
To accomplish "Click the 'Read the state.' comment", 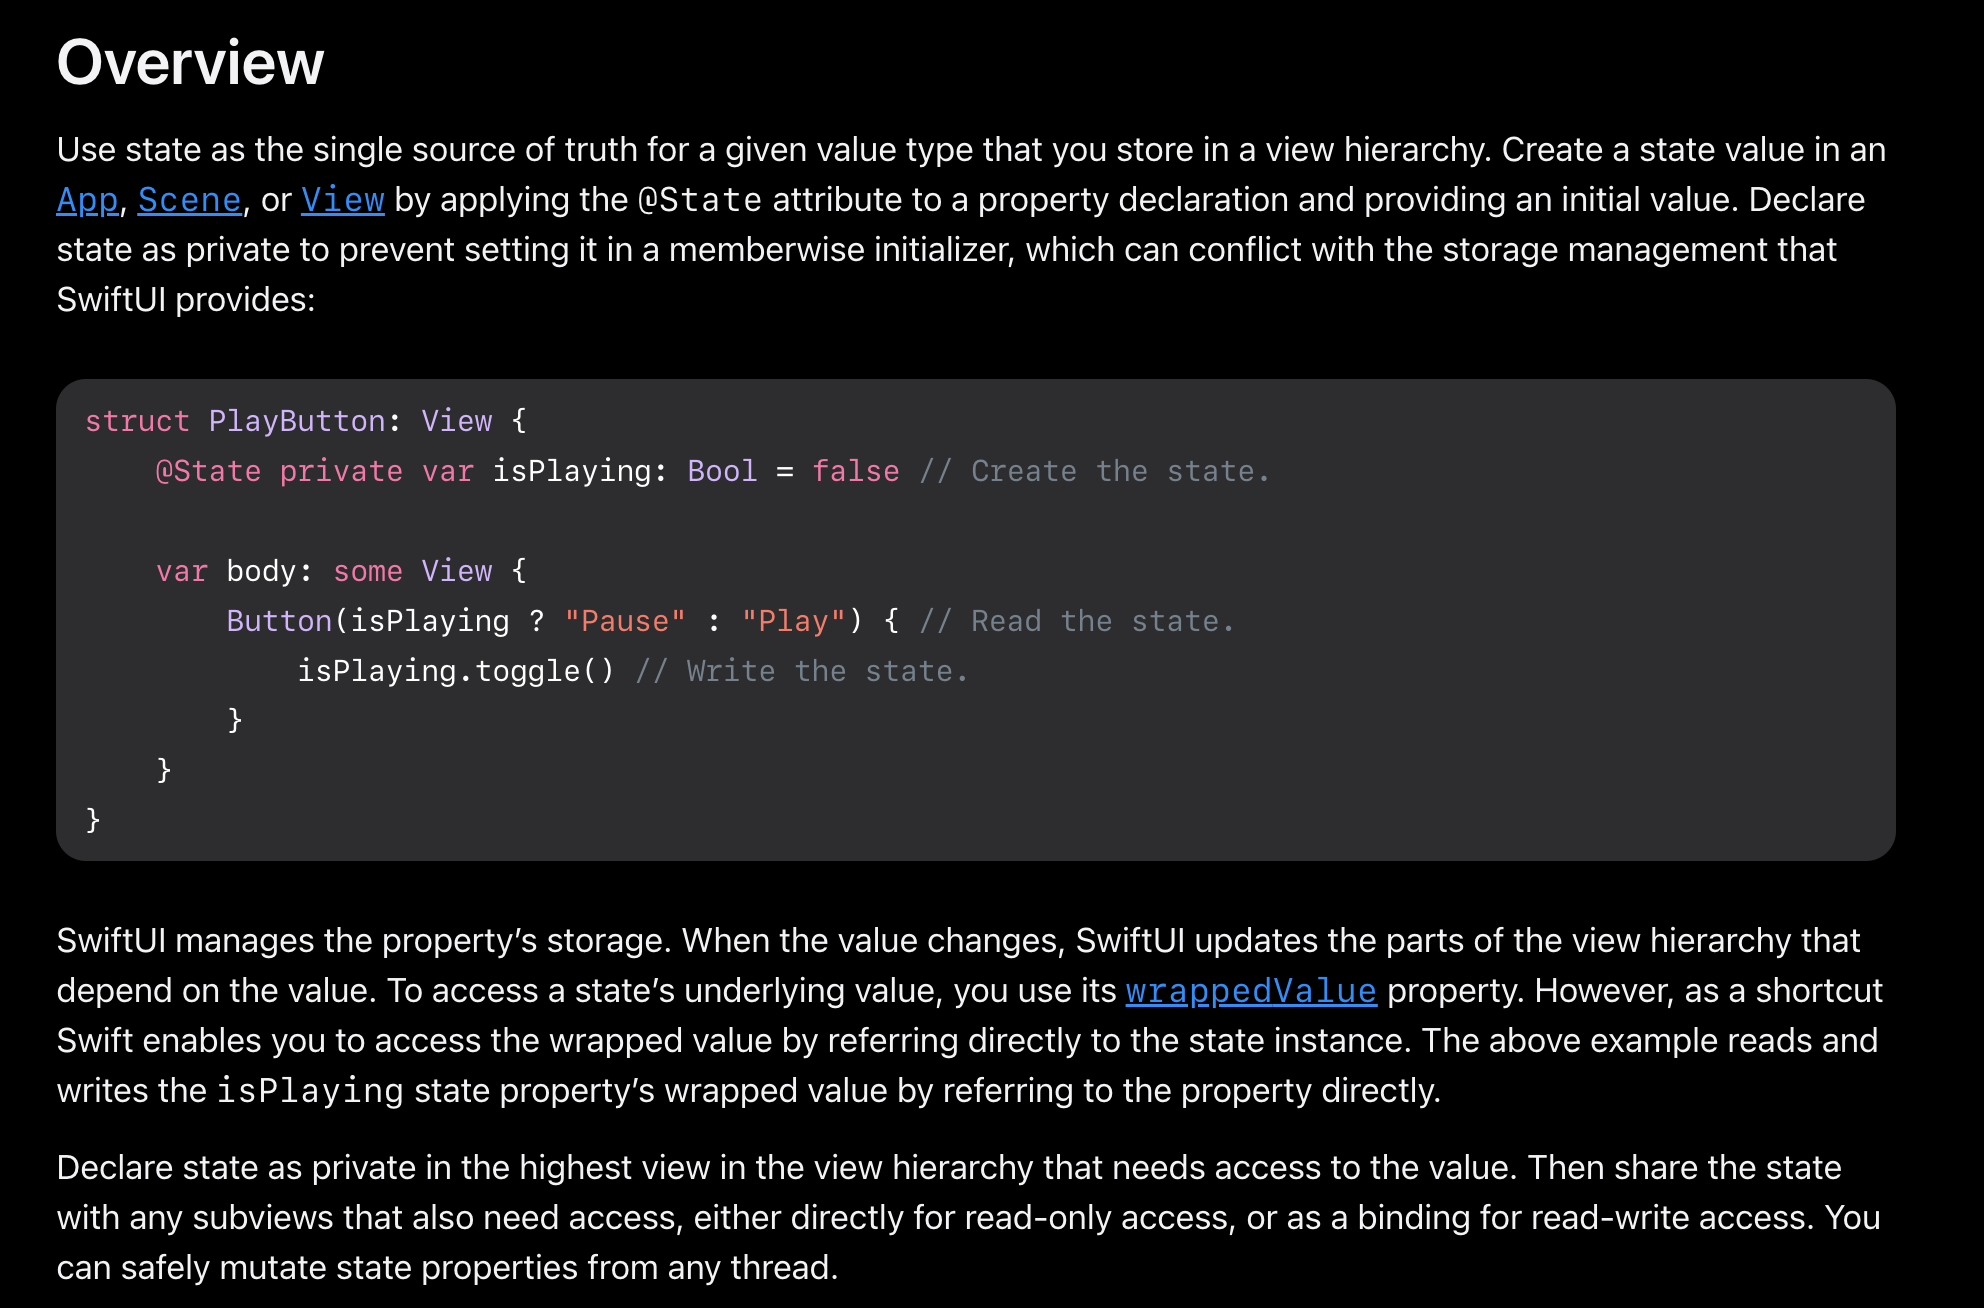I will [x=1077, y=621].
